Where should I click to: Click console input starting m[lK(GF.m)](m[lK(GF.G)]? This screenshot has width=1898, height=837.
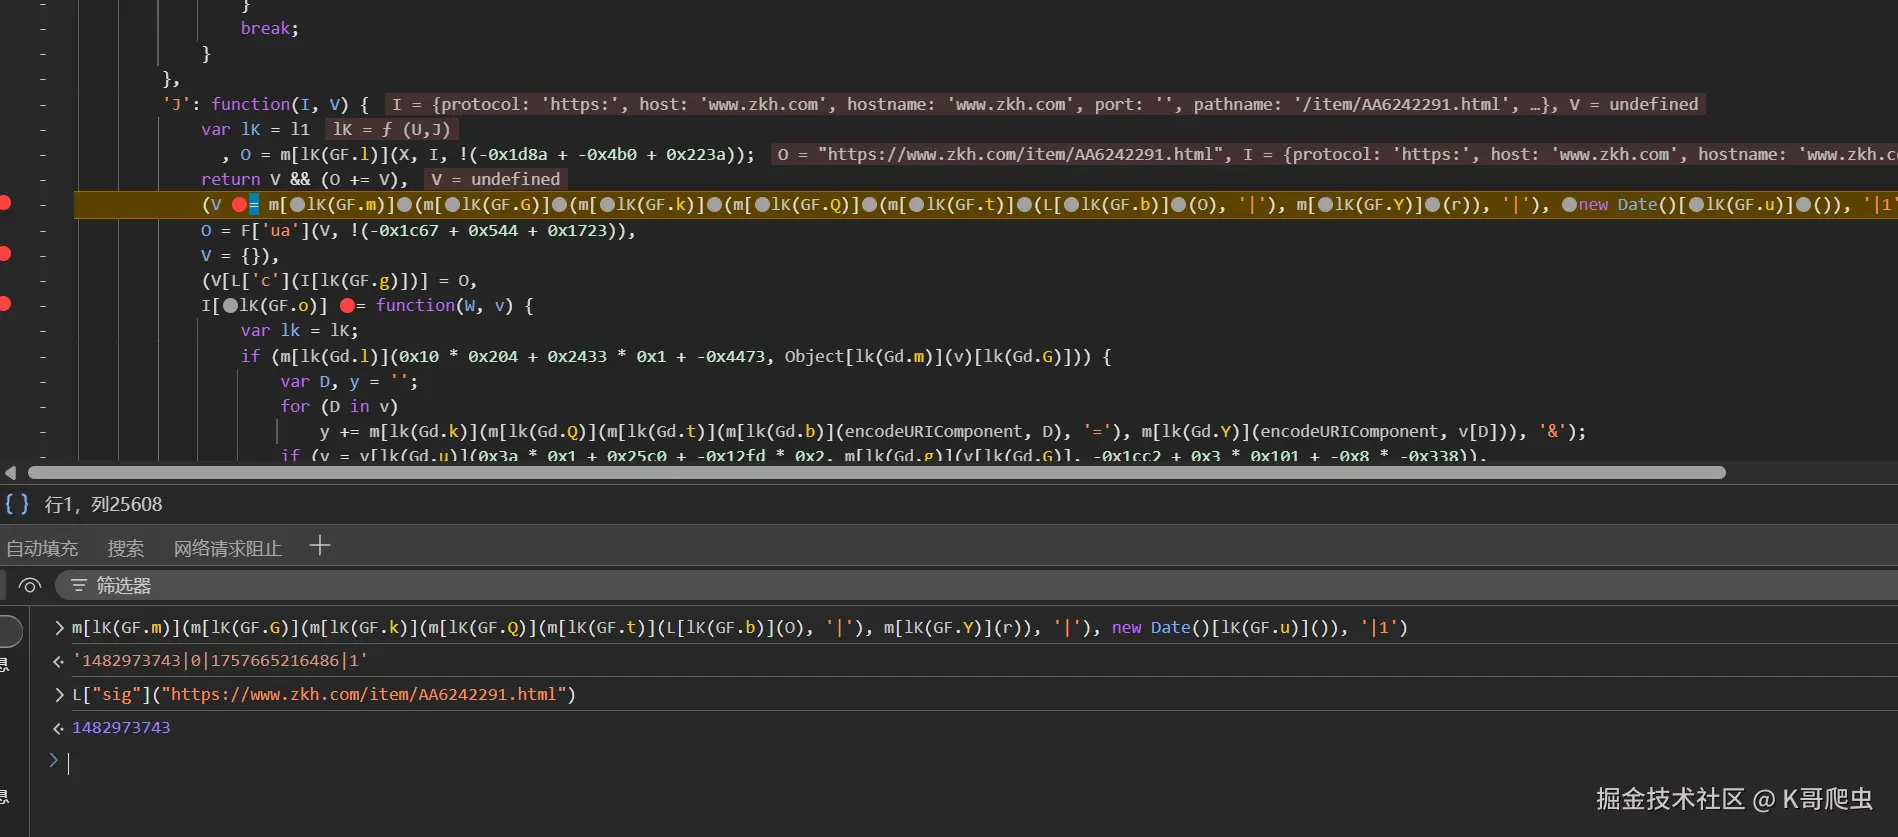pos(740,628)
